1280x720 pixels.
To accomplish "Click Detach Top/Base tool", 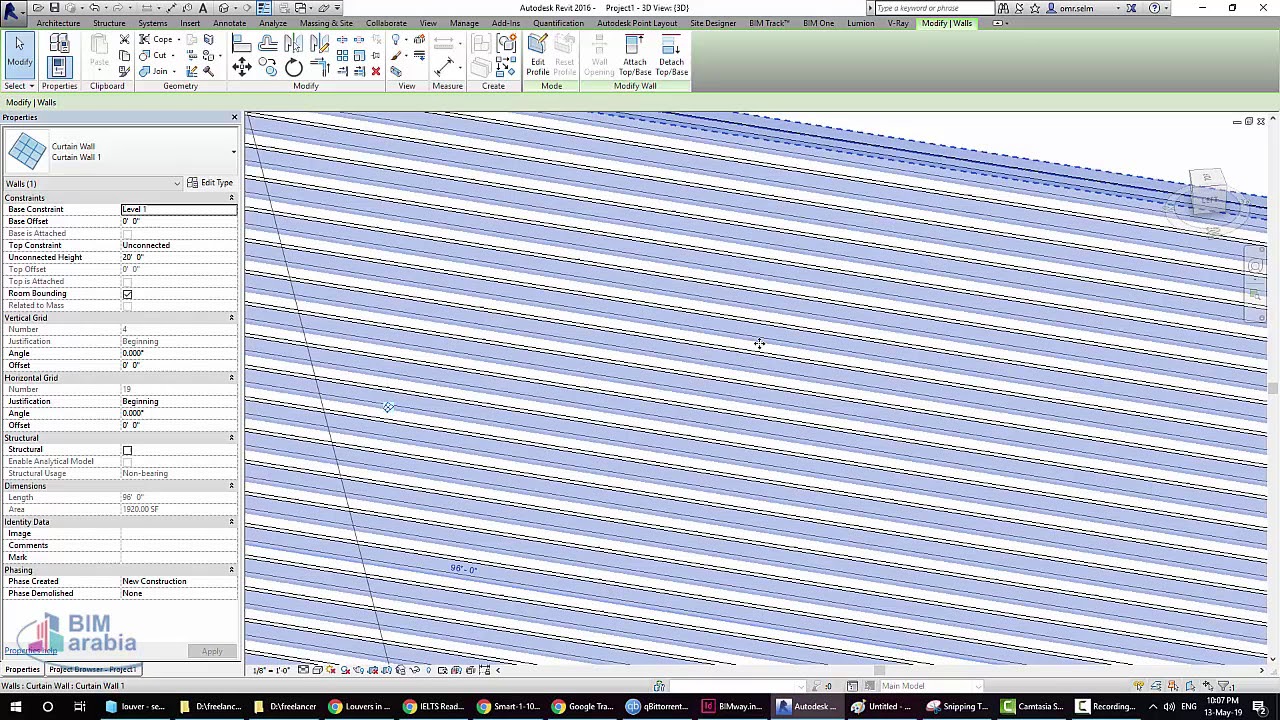I will (x=672, y=55).
